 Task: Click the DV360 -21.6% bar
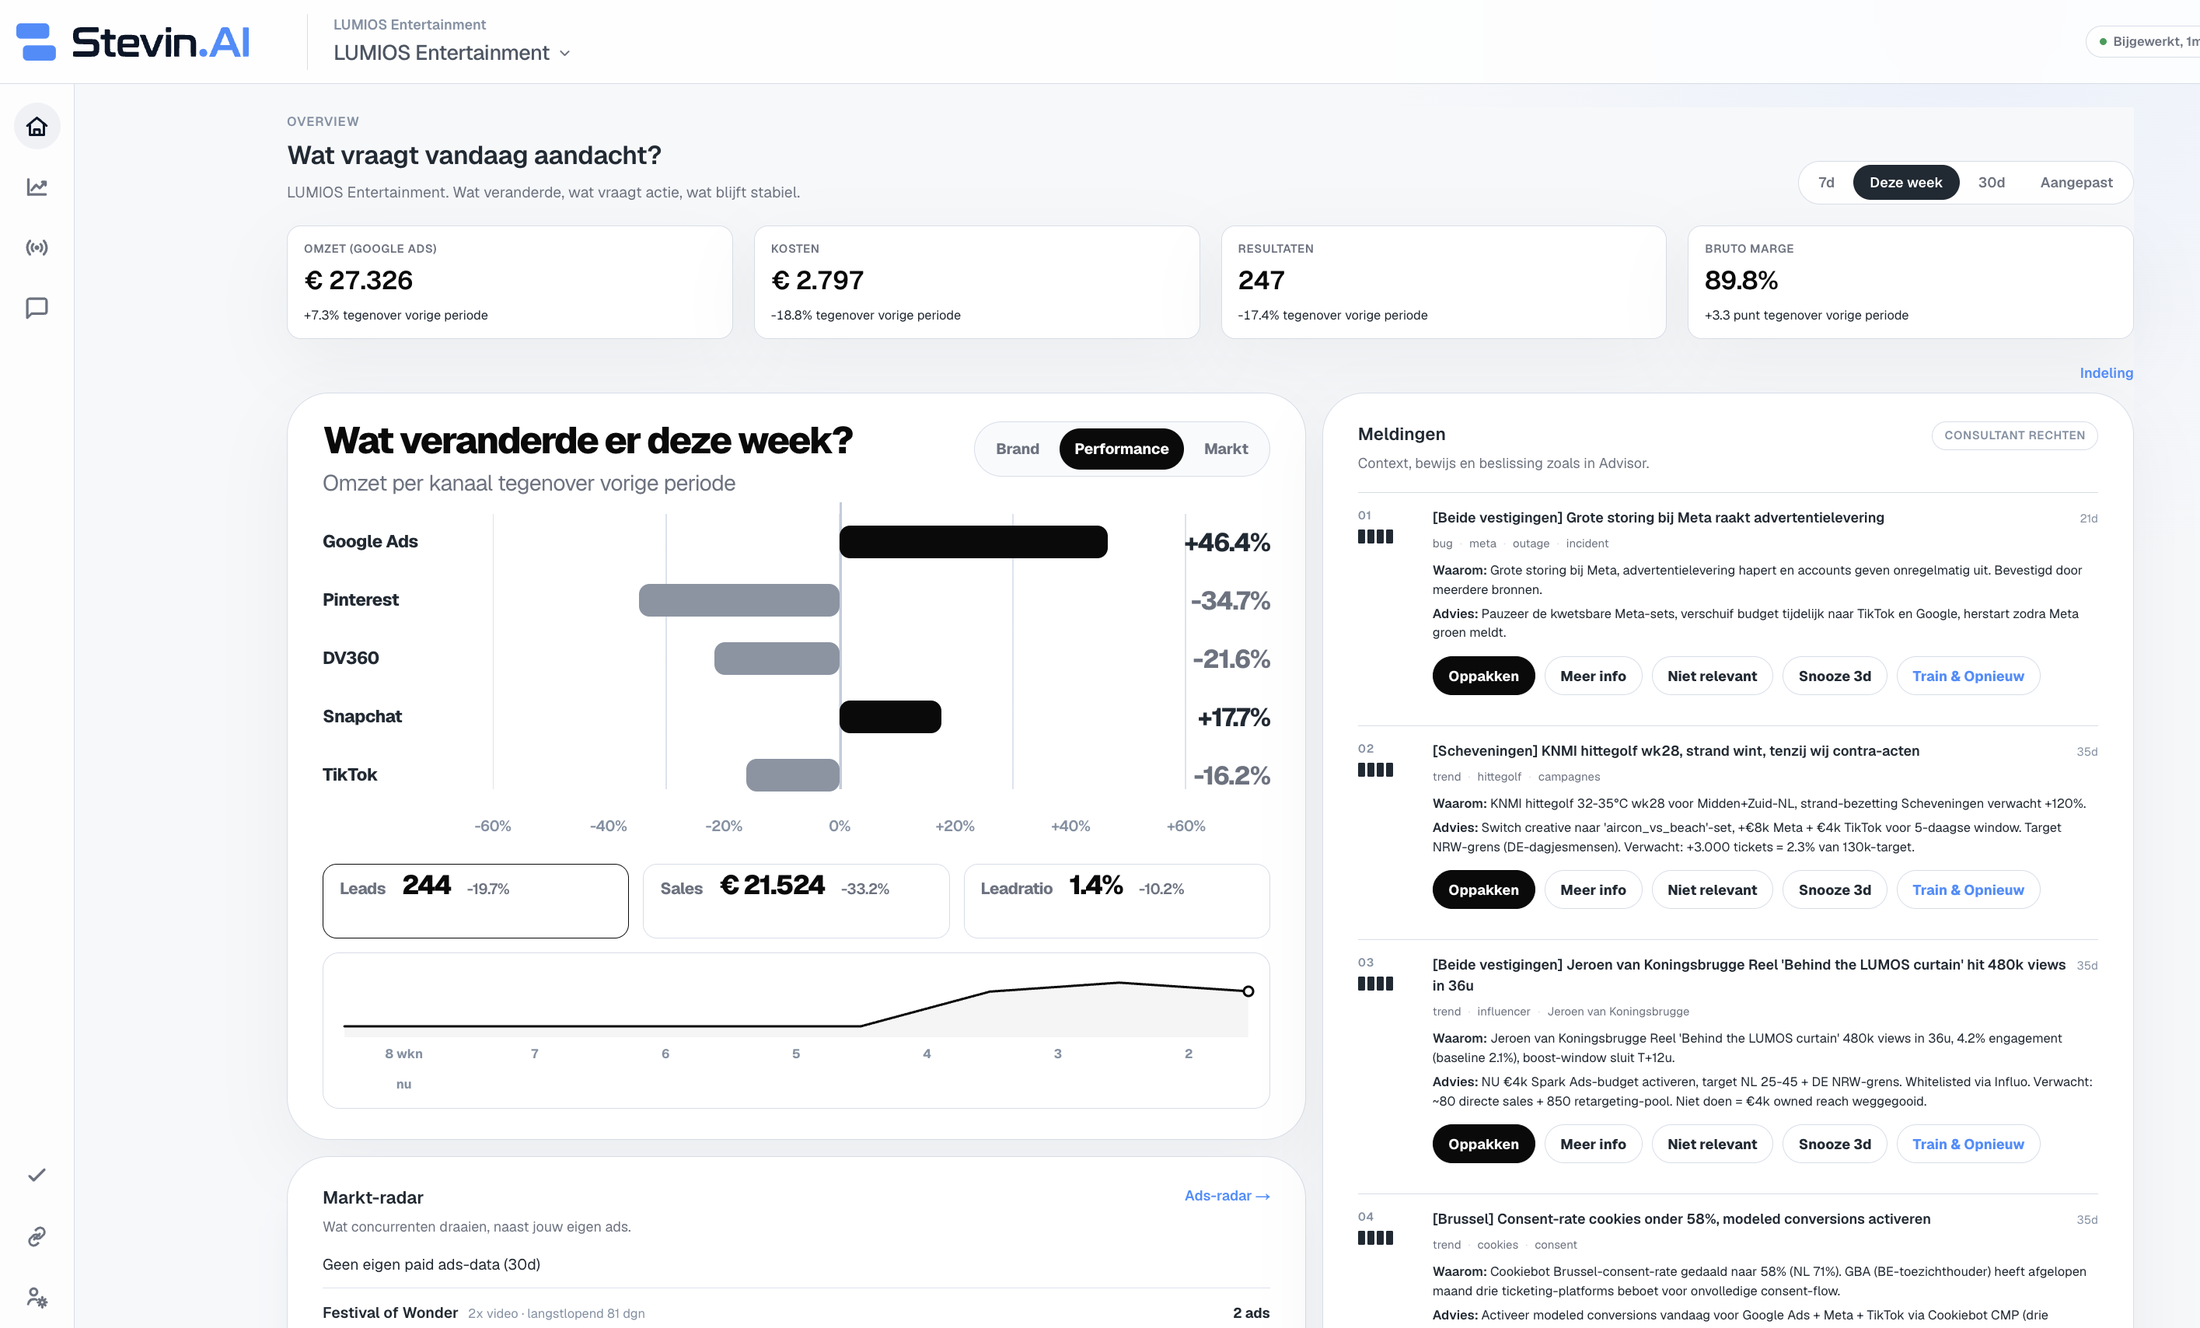pos(777,659)
